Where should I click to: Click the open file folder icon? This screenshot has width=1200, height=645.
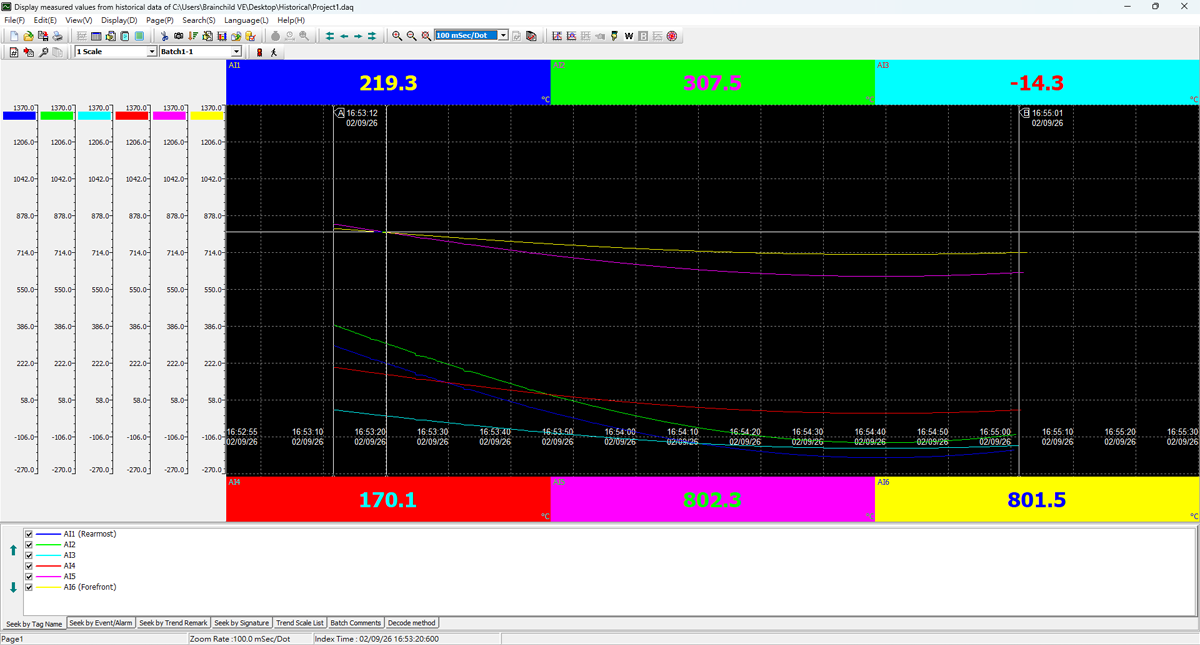29,36
